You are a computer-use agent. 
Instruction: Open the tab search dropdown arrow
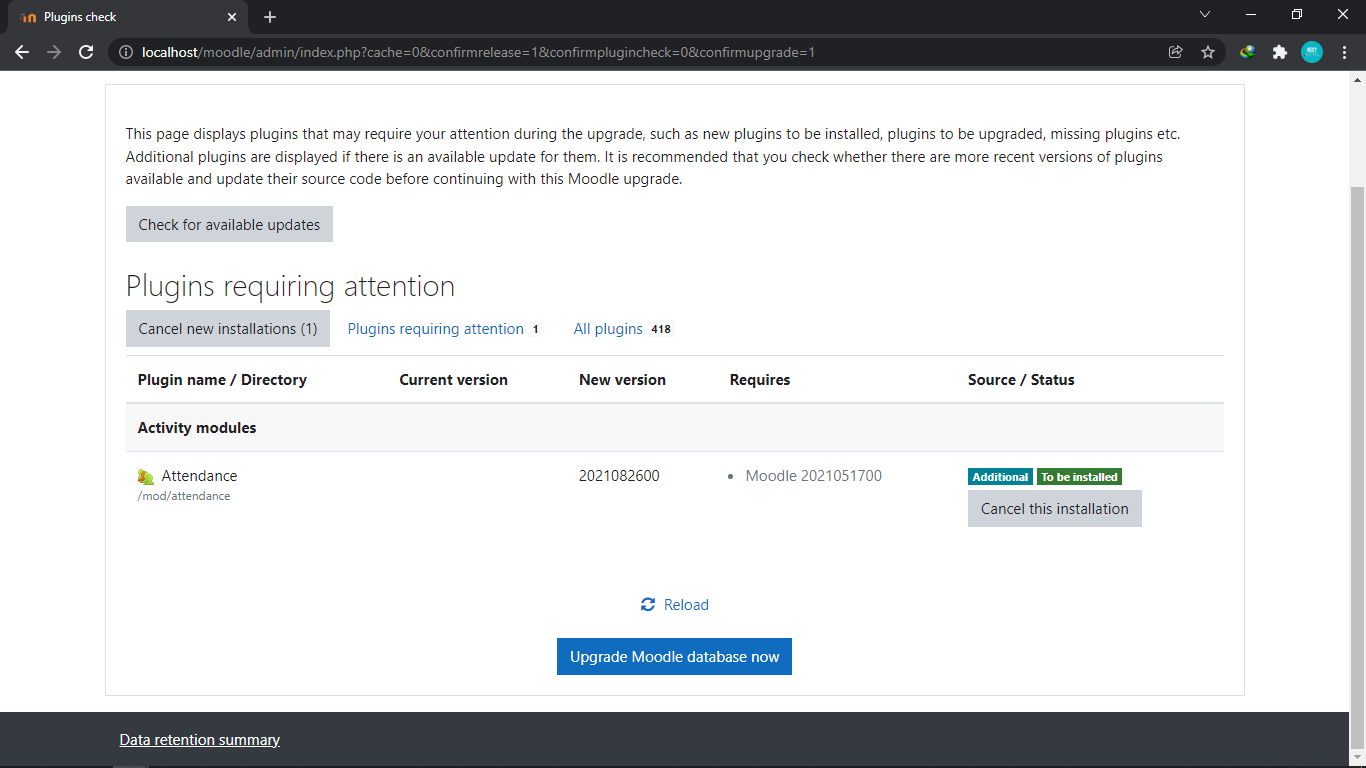pyautogui.click(x=1205, y=15)
